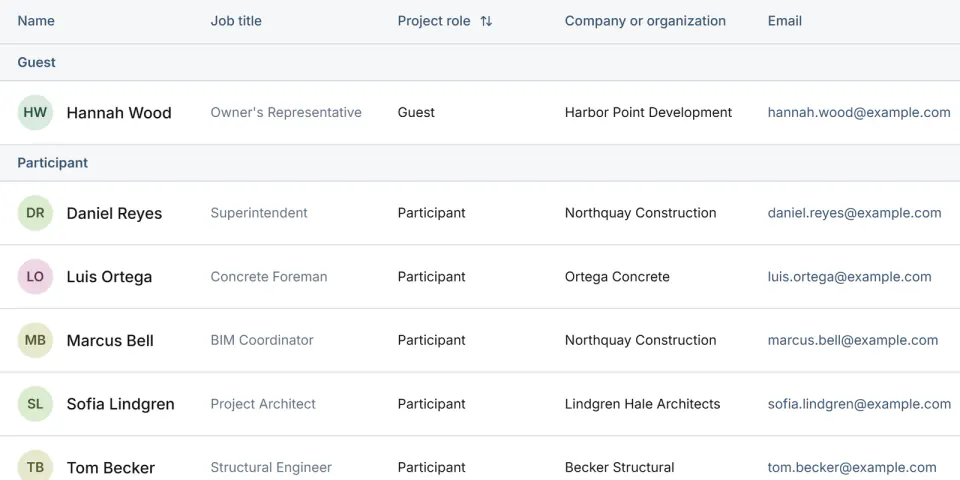Click the Email column header
Screen dimensions: 960x480
[785, 21]
